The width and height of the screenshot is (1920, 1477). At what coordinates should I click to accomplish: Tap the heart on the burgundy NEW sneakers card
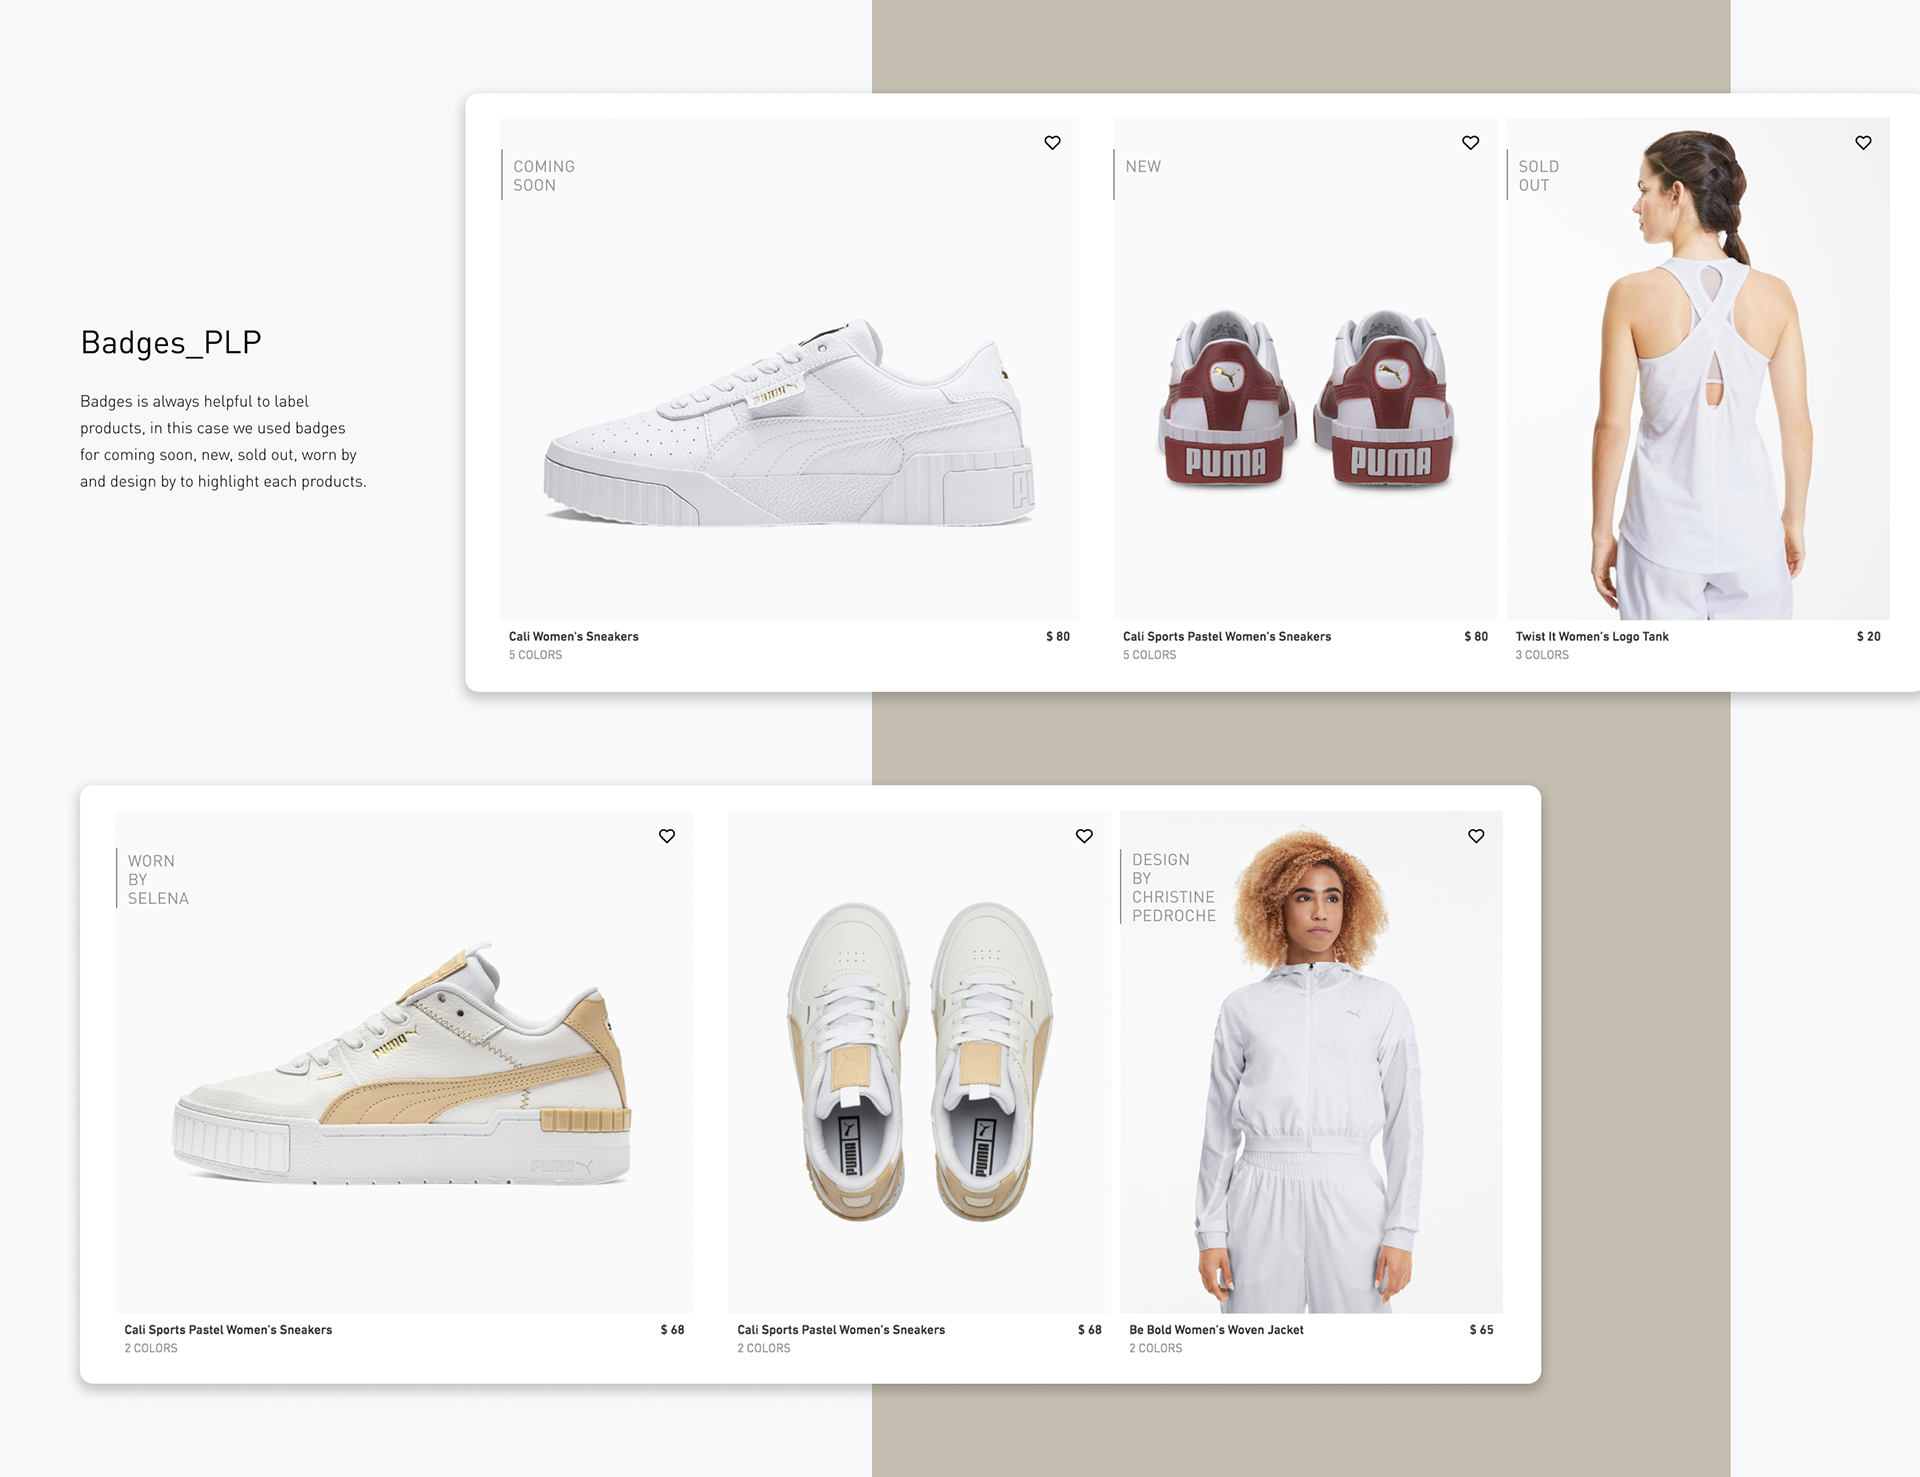click(1470, 143)
